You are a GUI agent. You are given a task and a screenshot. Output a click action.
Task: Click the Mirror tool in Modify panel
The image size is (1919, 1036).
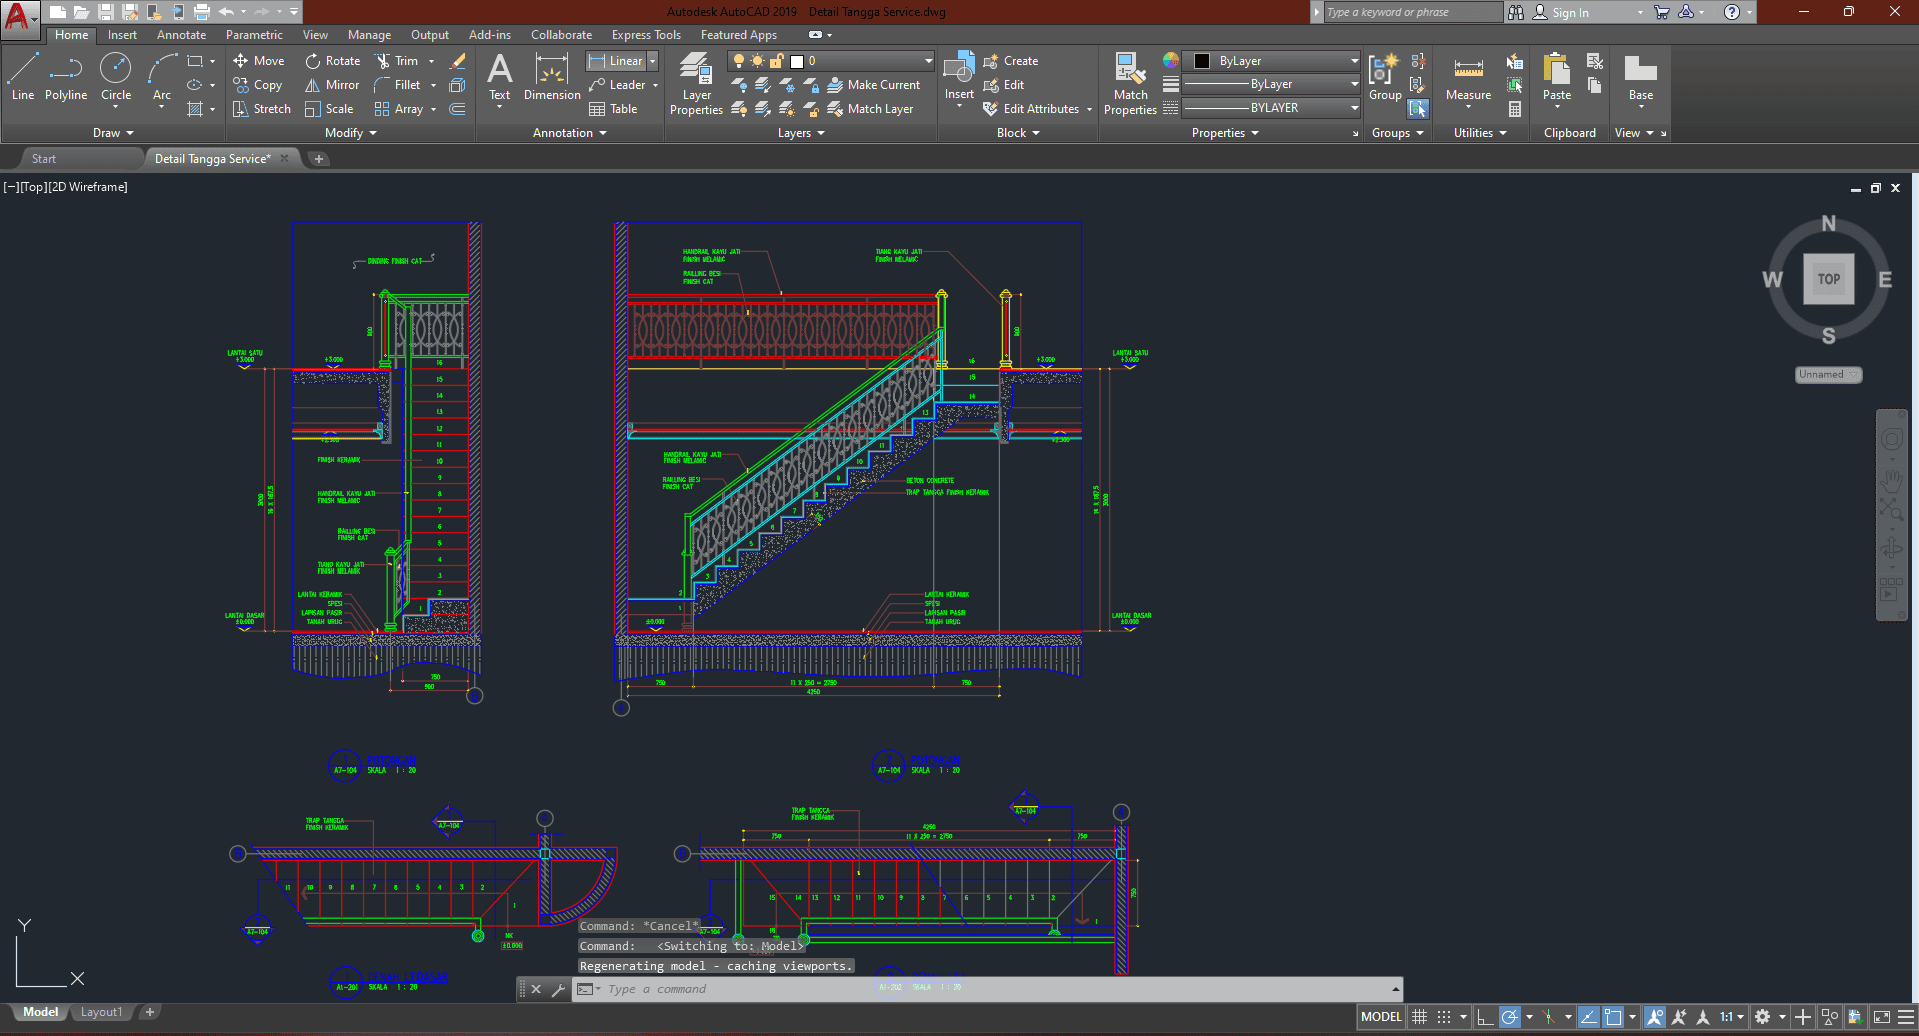333,85
